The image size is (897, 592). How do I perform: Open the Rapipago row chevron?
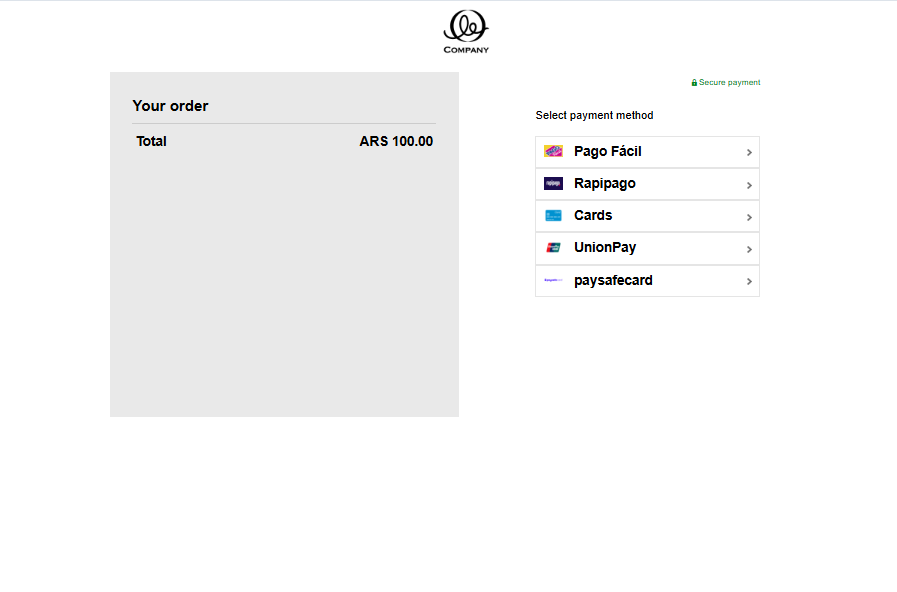pos(749,185)
